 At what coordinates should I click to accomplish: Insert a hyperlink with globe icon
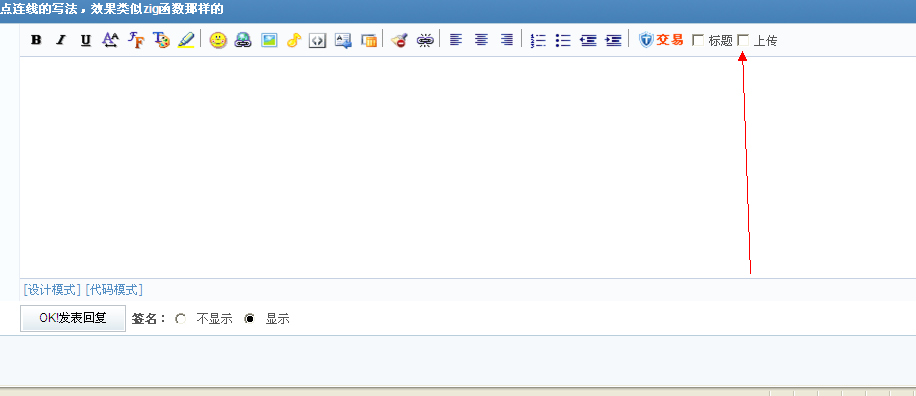(243, 40)
